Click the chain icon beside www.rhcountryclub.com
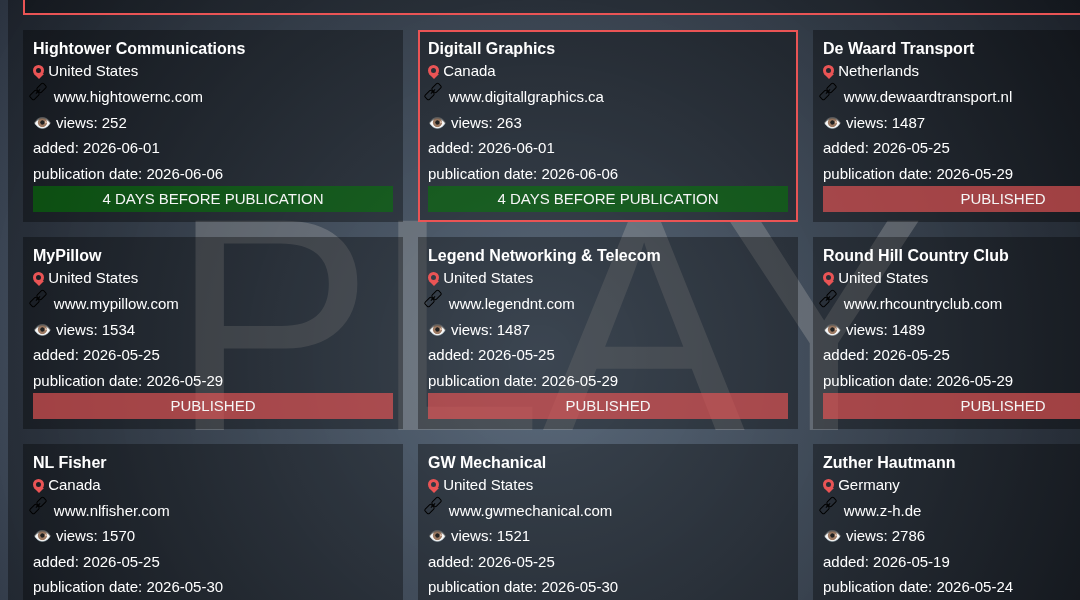 tap(828, 300)
